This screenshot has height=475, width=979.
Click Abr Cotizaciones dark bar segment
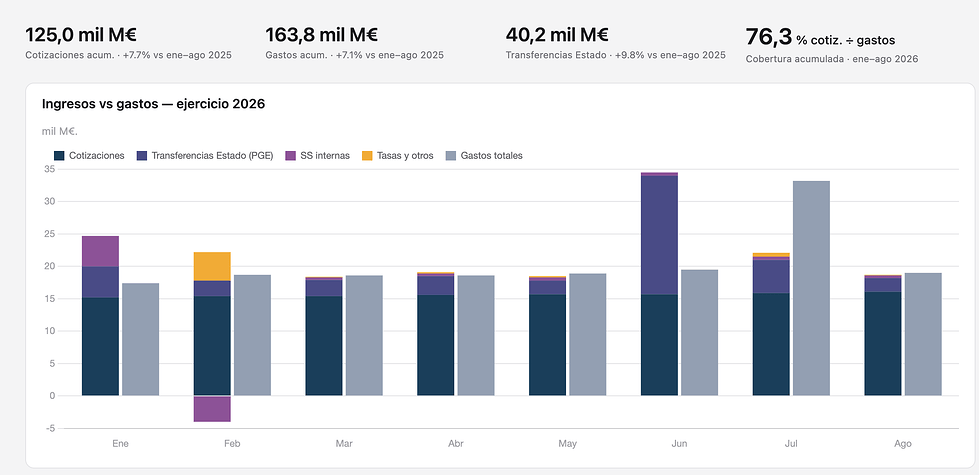[x=436, y=345]
